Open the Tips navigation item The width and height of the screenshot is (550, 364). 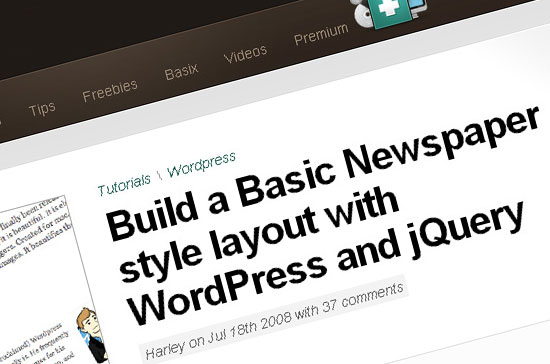[x=42, y=109]
